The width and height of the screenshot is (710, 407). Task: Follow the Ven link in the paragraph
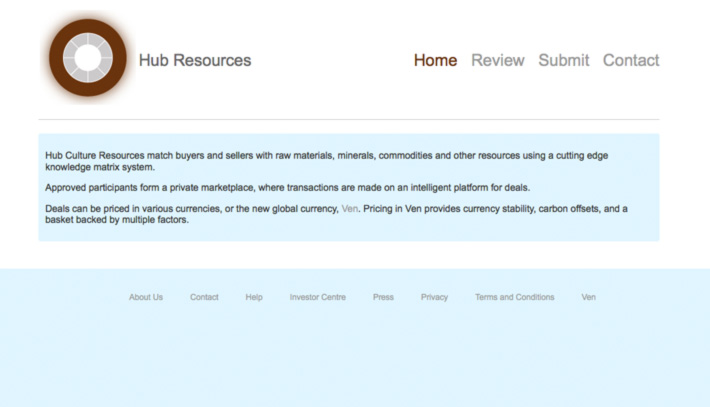point(350,208)
